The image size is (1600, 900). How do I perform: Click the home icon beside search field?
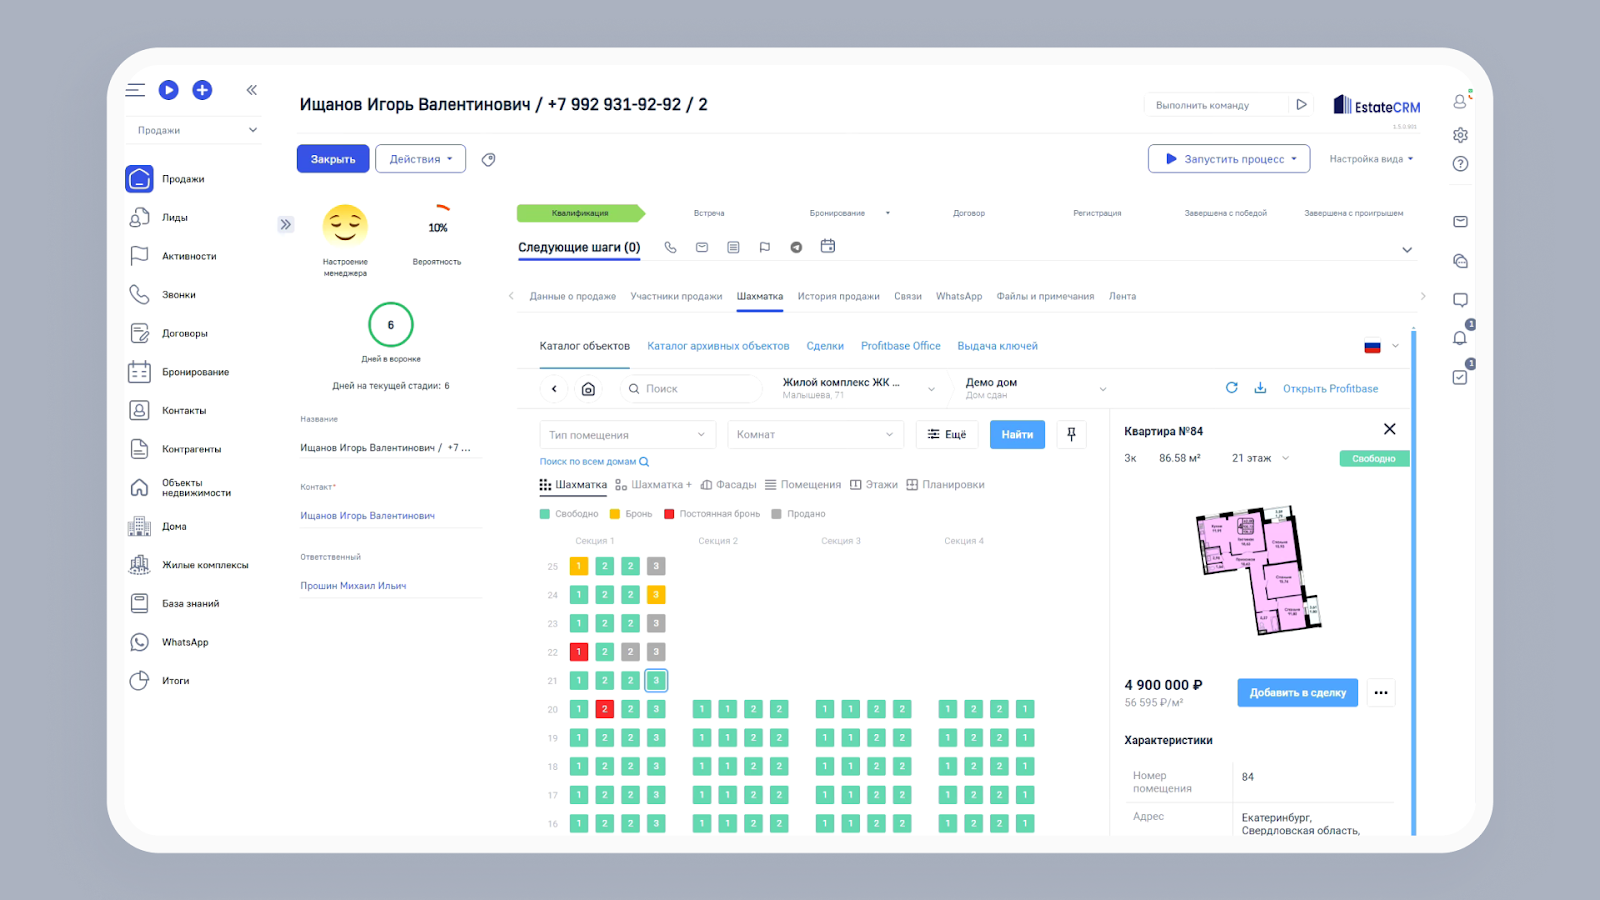(x=588, y=389)
